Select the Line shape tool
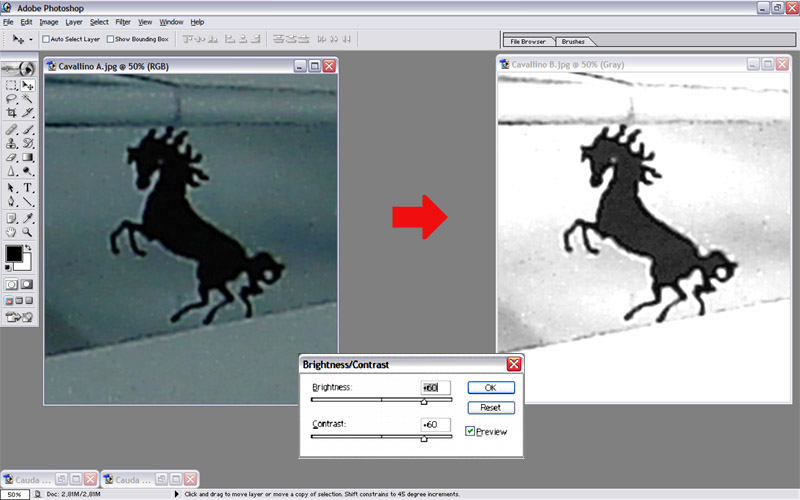The height and width of the screenshot is (500, 800). [28, 202]
